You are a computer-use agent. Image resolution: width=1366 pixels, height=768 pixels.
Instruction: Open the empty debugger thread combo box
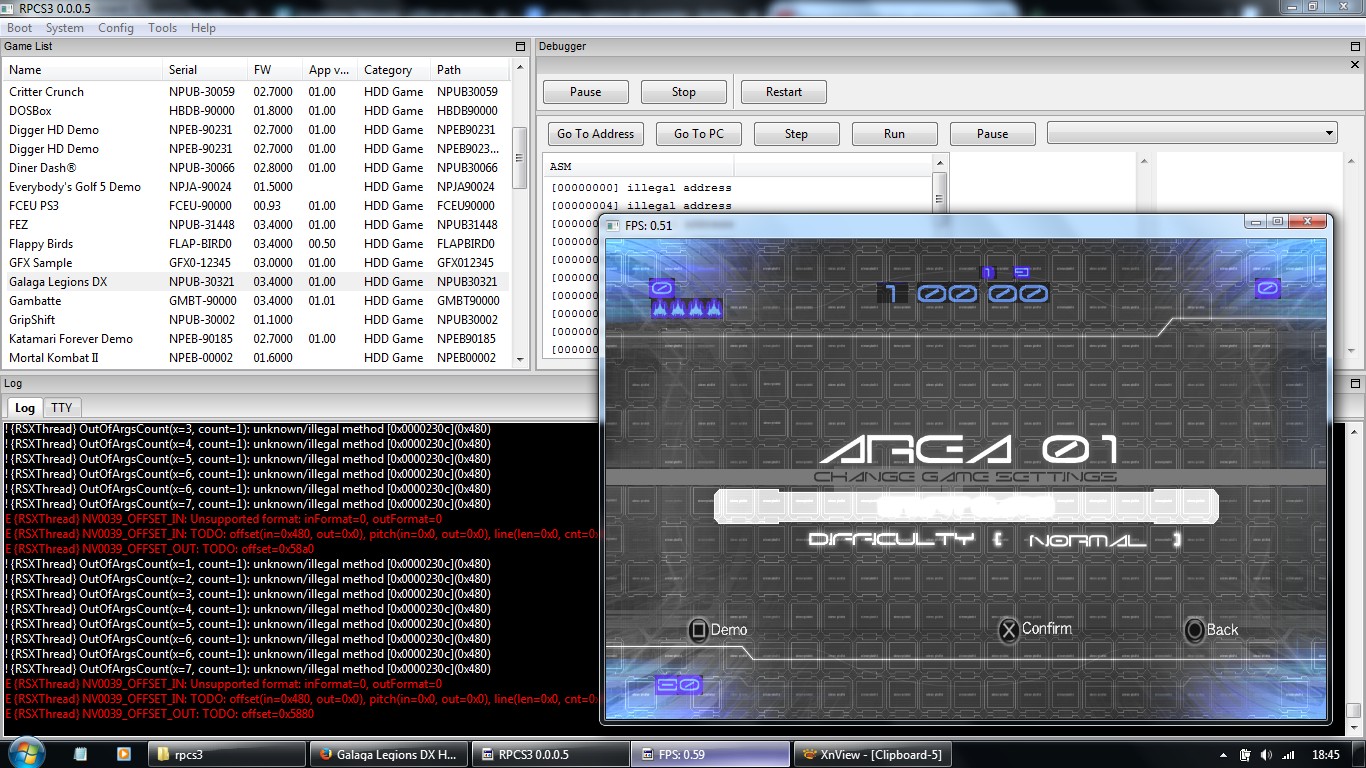(1191, 133)
